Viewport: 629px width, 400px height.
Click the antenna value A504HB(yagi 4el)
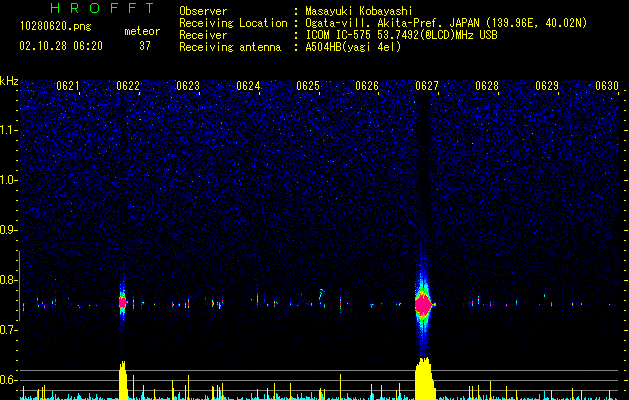point(353,47)
